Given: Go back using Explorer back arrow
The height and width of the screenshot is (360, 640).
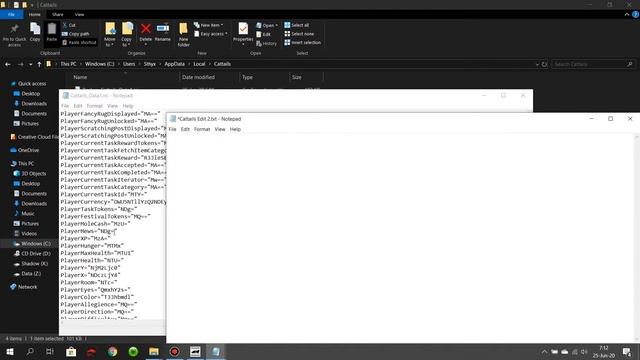Looking at the screenshot, I should tap(8, 64).
